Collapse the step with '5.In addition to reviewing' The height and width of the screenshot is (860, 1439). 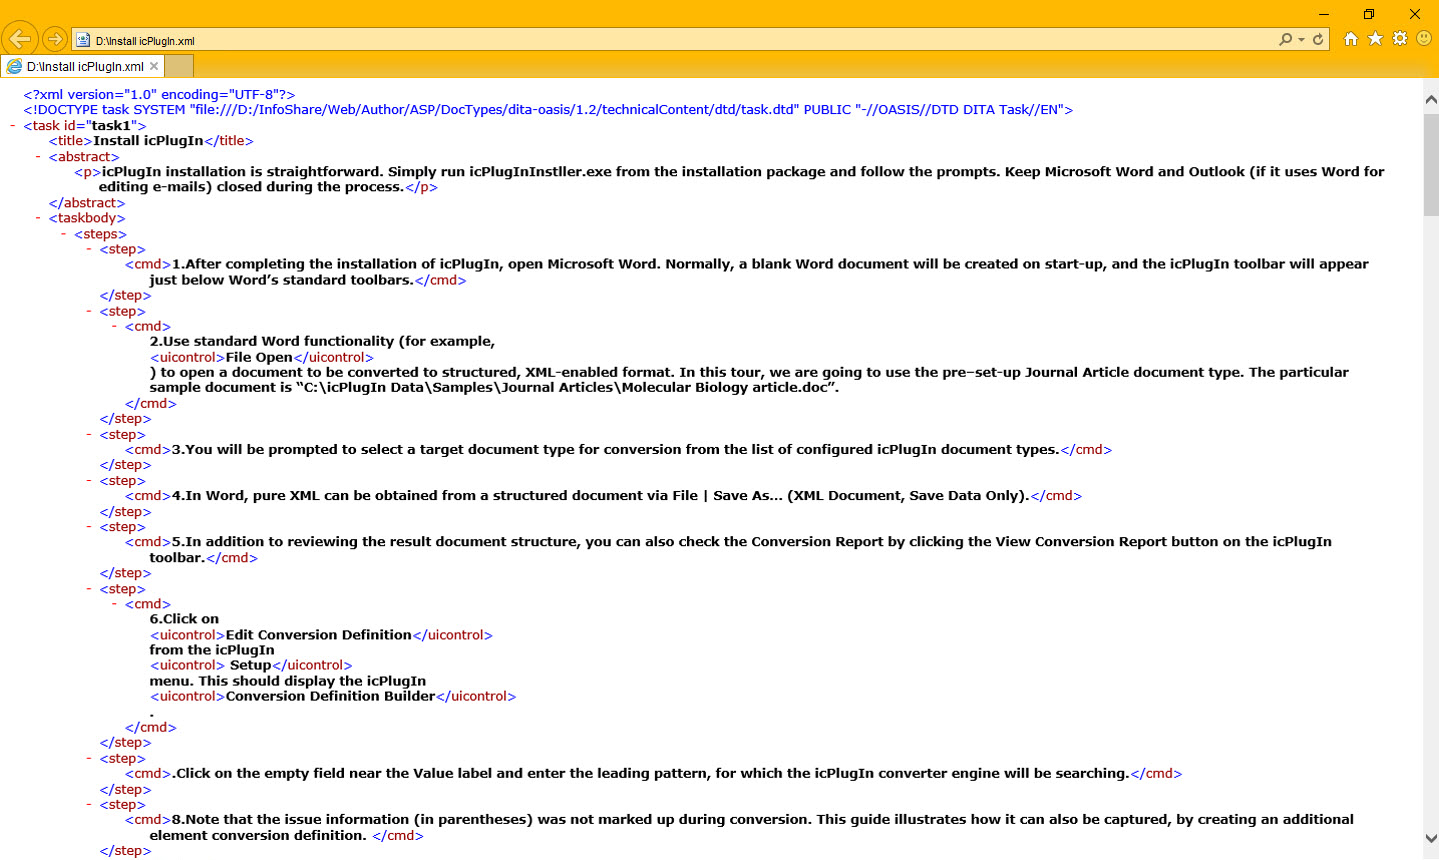89,526
